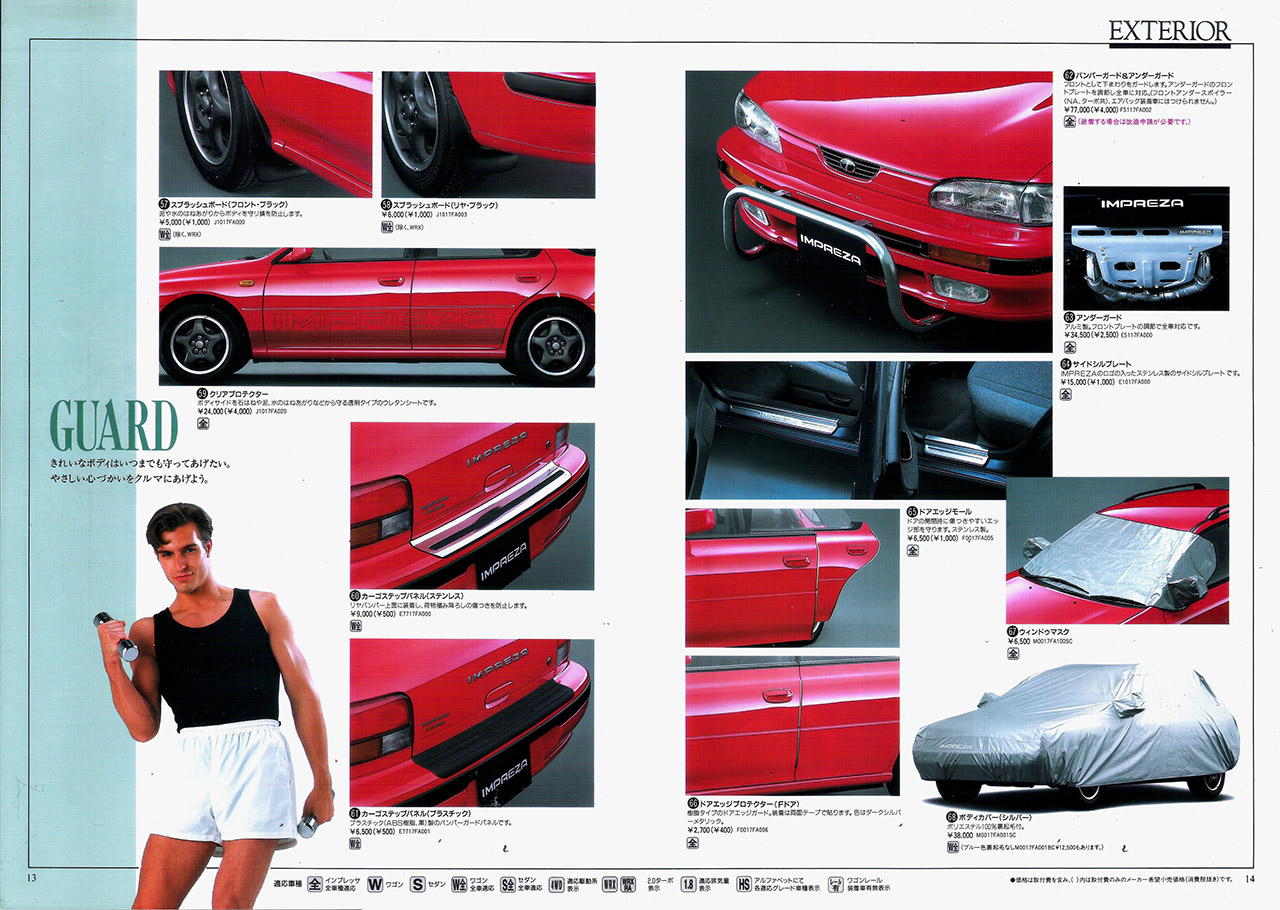1280x910 pixels.
Task: Click the aluminum under guard photo
Action: click(x=1145, y=247)
